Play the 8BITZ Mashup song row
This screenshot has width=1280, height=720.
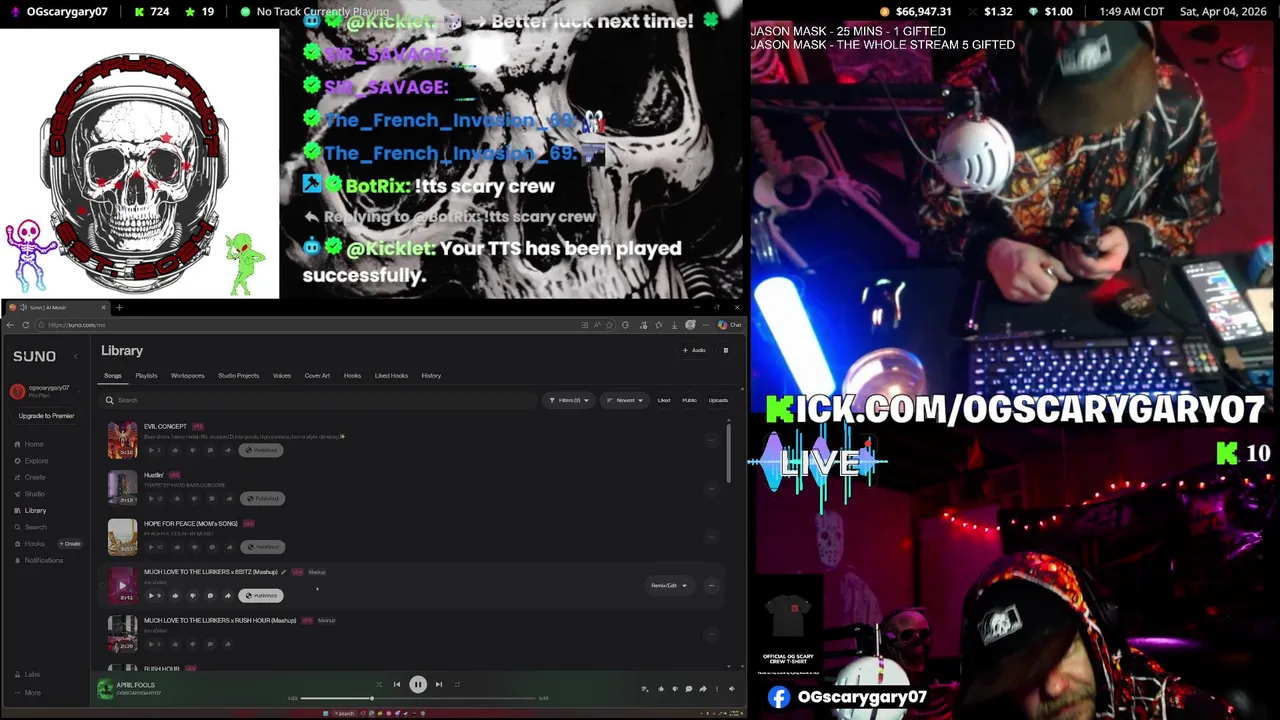(x=122, y=585)
